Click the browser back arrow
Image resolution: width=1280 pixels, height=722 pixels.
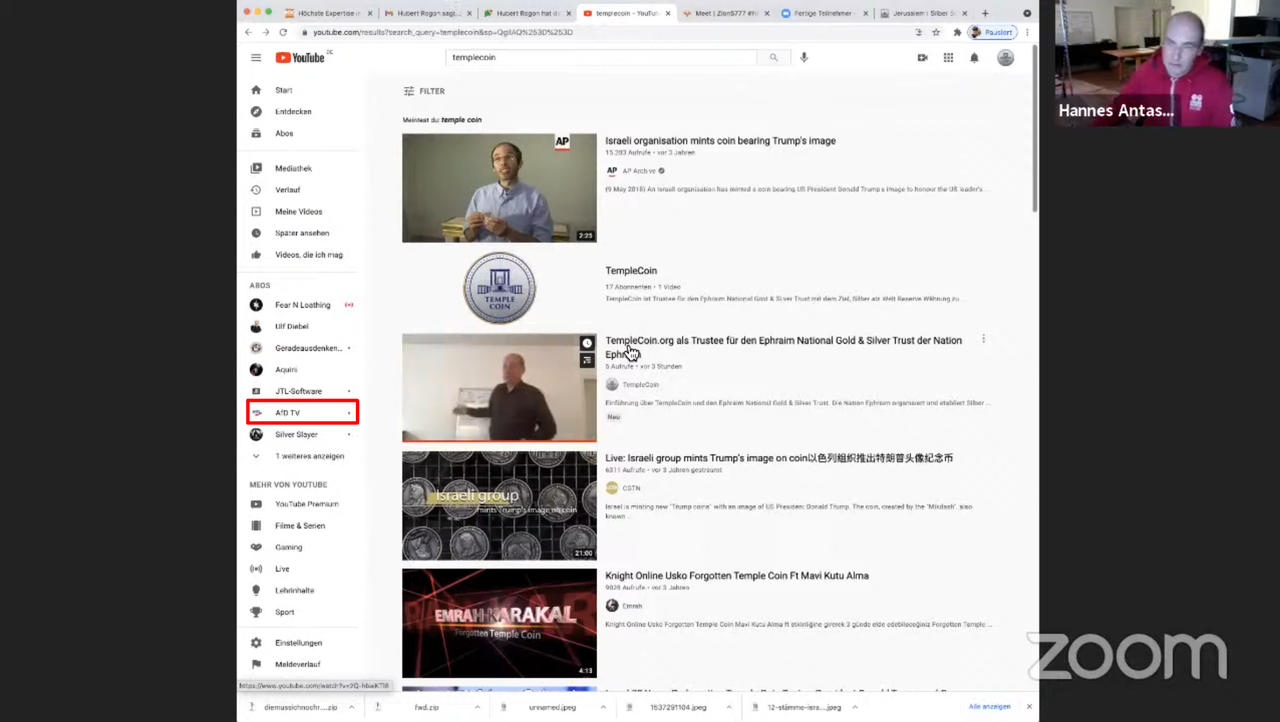[248, 32]
